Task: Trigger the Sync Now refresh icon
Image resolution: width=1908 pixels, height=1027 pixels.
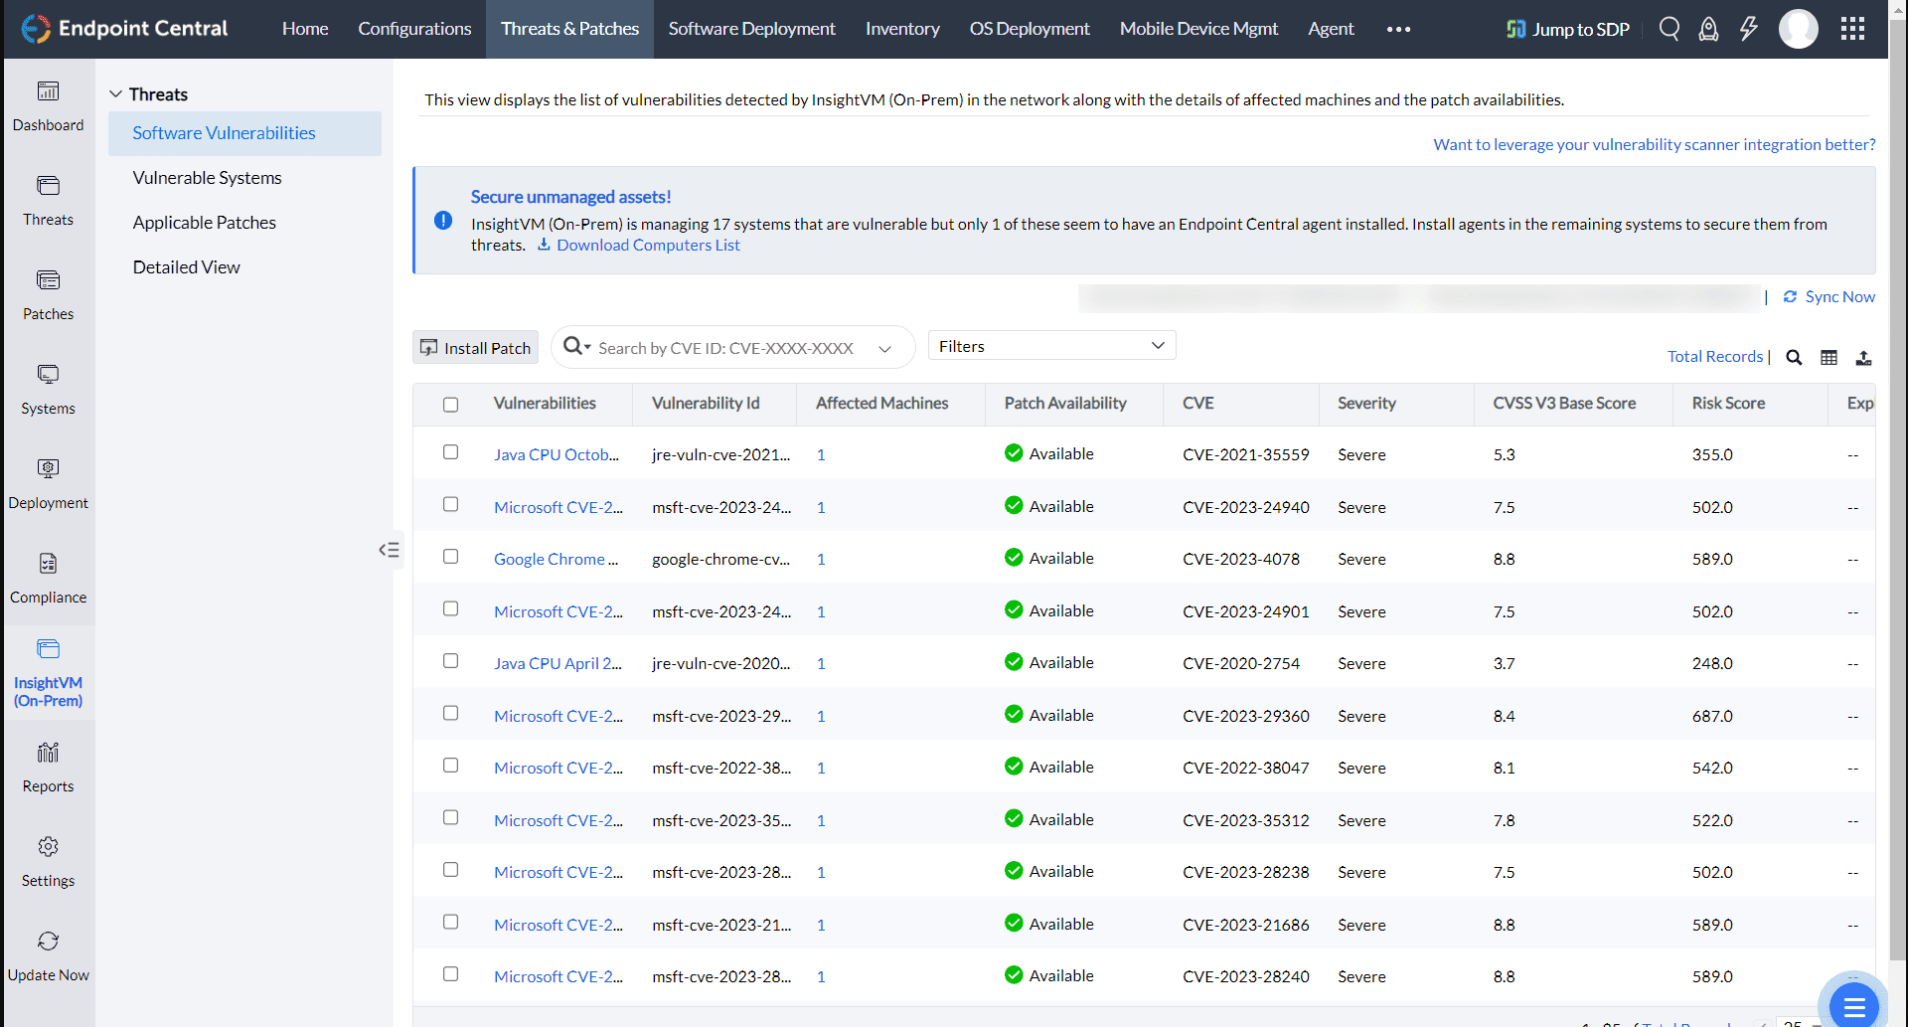Action: click(1789, 296)
